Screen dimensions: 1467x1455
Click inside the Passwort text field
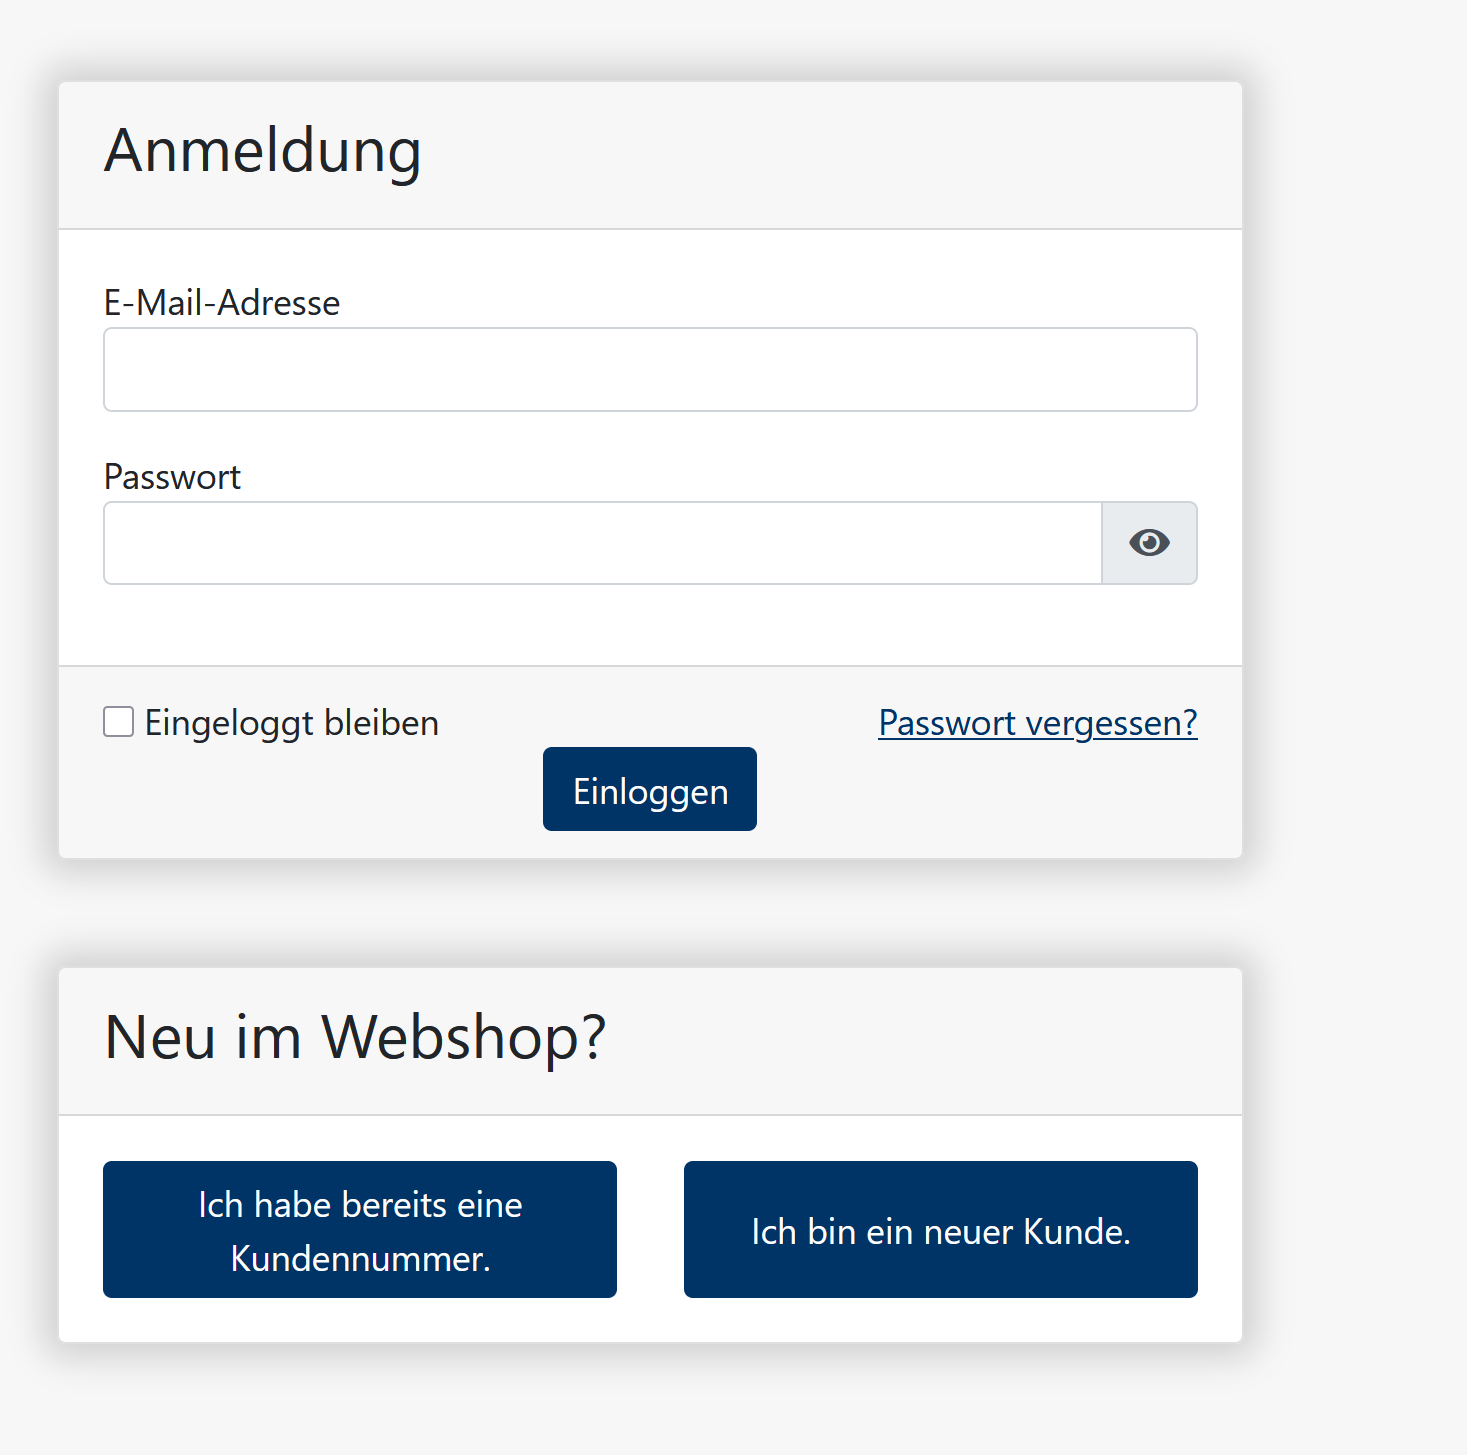[600, 543]
